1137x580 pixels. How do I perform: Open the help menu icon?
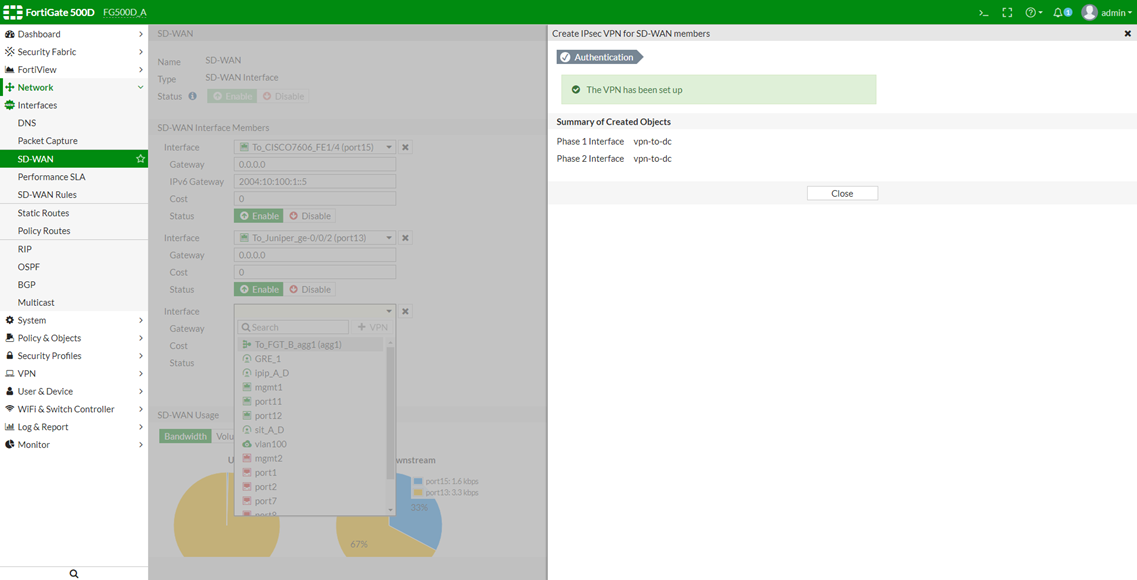(1033, 12)
